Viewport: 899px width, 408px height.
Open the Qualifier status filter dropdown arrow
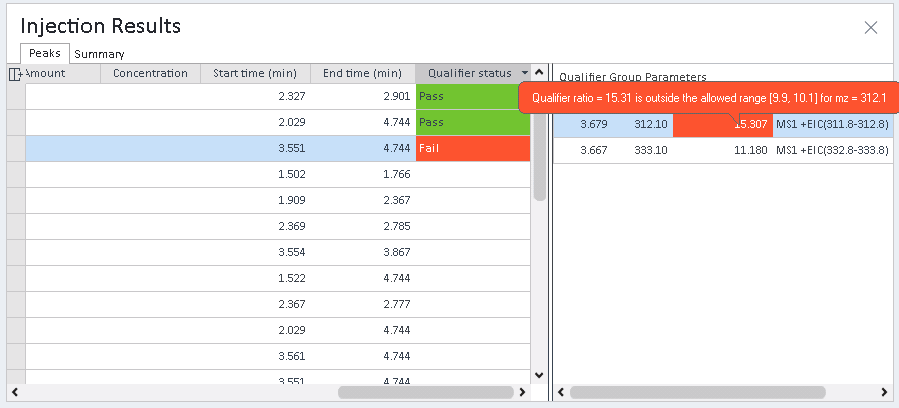click(x=525, y=73)
